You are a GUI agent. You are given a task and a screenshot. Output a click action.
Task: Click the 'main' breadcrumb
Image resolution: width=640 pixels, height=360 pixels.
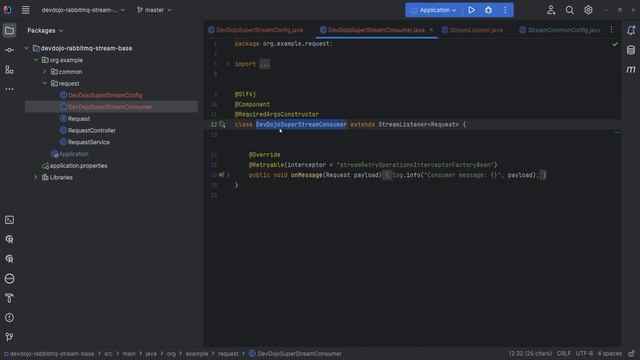129,354
